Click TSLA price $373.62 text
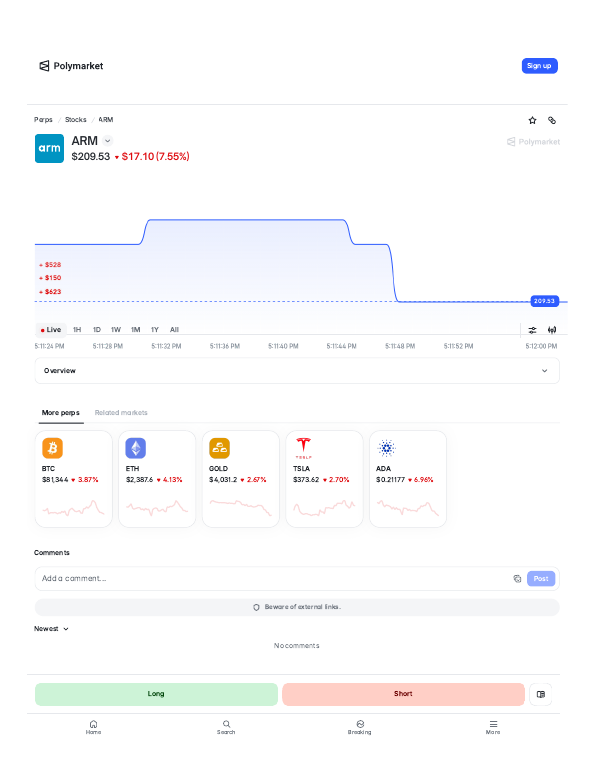The height and width of the screenshot is (770, 595). click(x=306, y=480)
